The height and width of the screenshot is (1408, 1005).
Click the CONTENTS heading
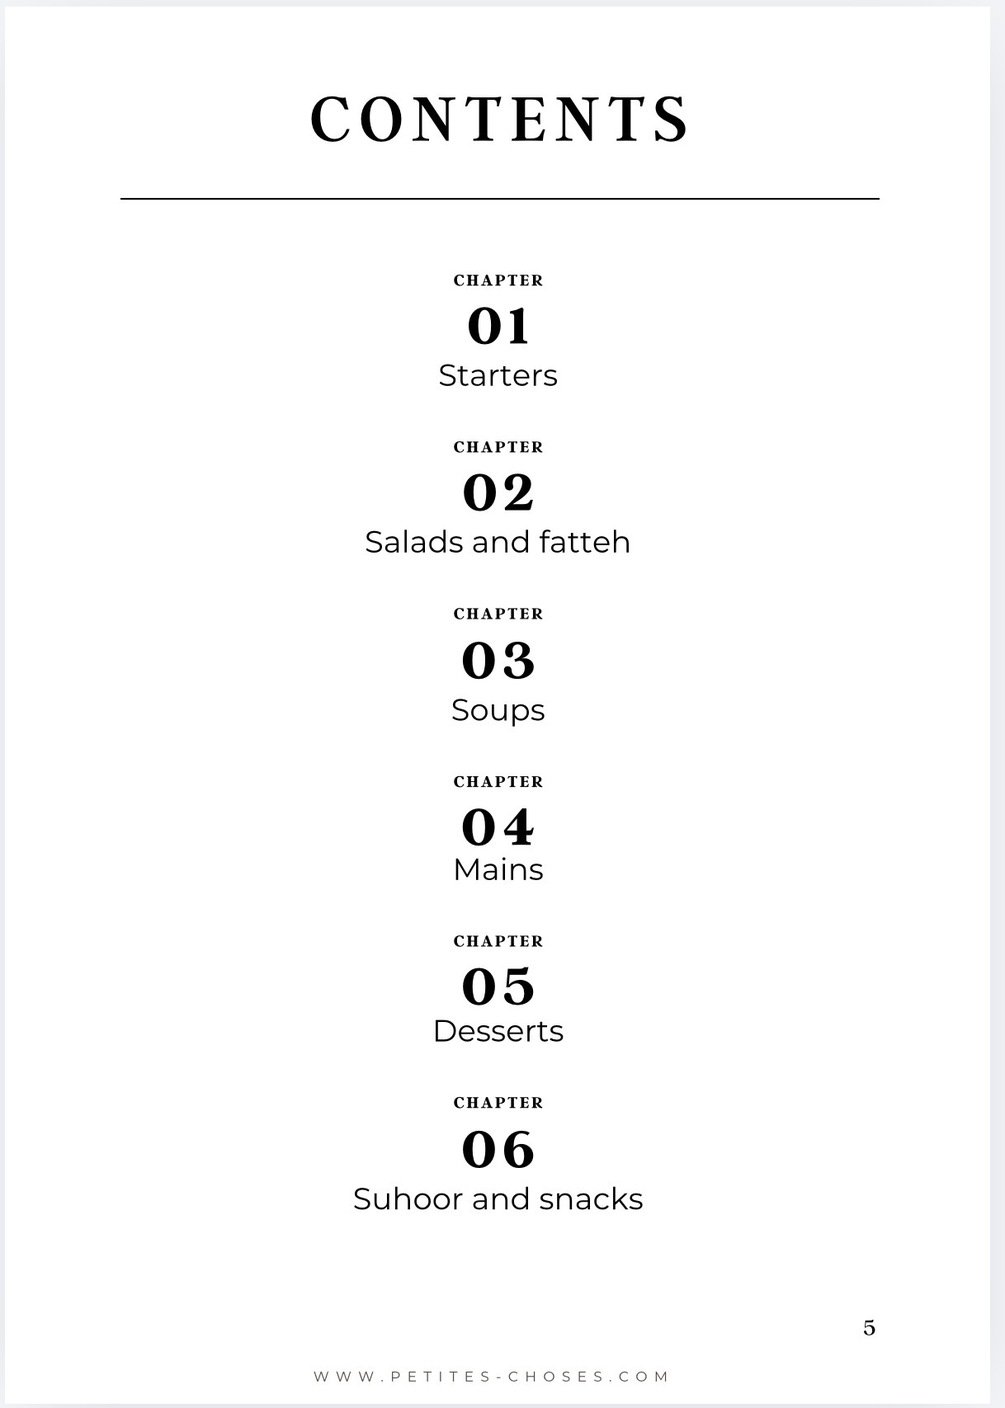click(499, 120)
